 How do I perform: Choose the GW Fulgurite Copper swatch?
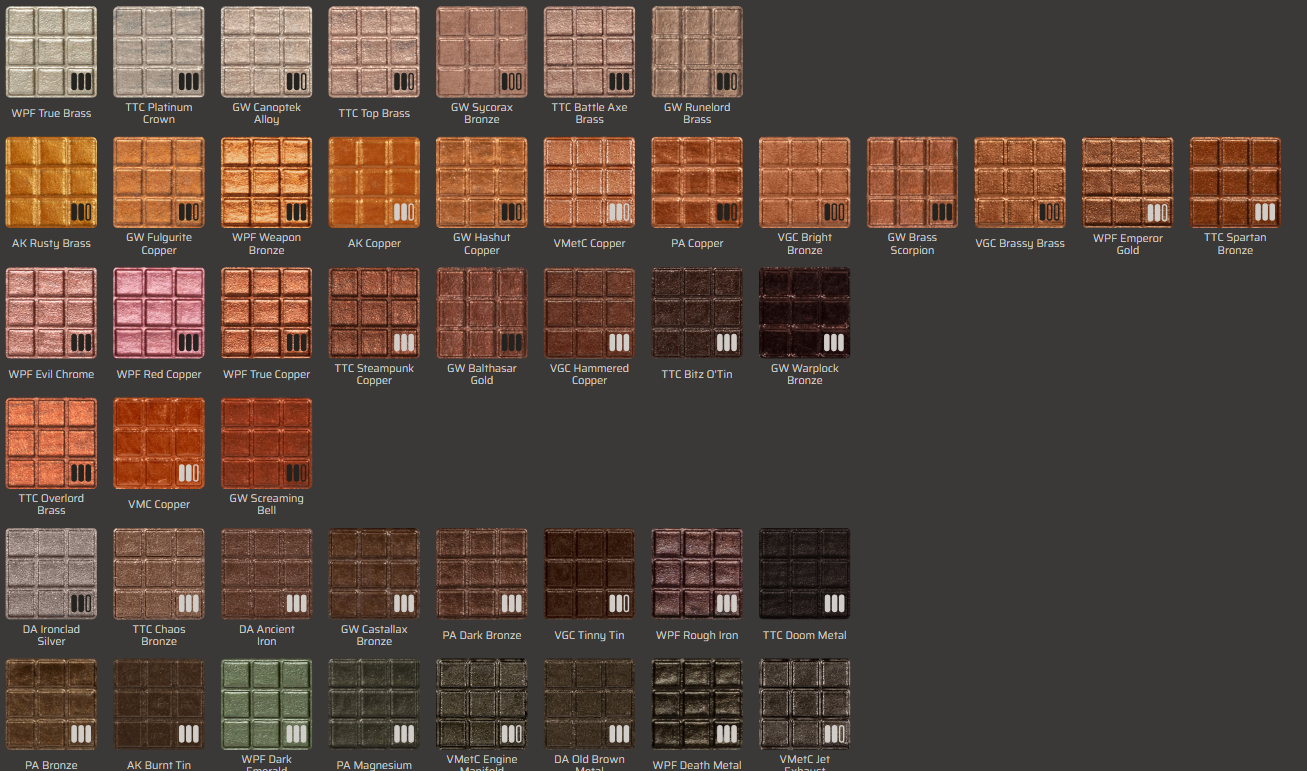click(159, 183)
